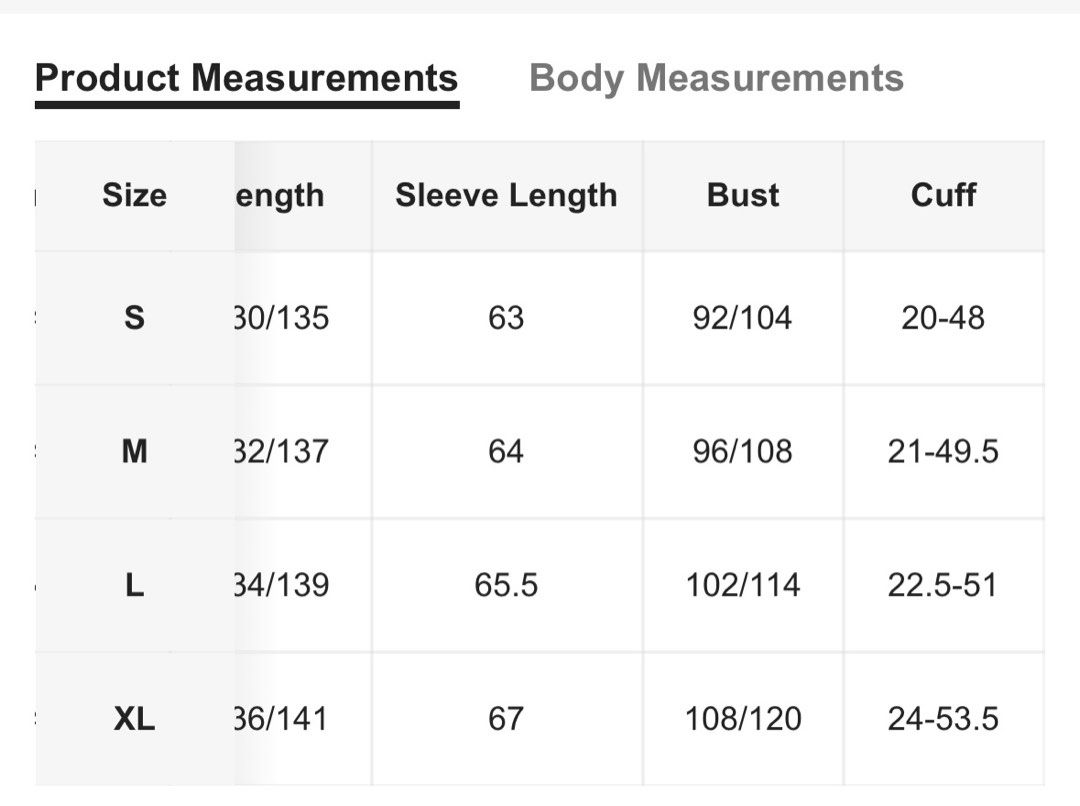Select the S size row label

[x=134, y=318]
